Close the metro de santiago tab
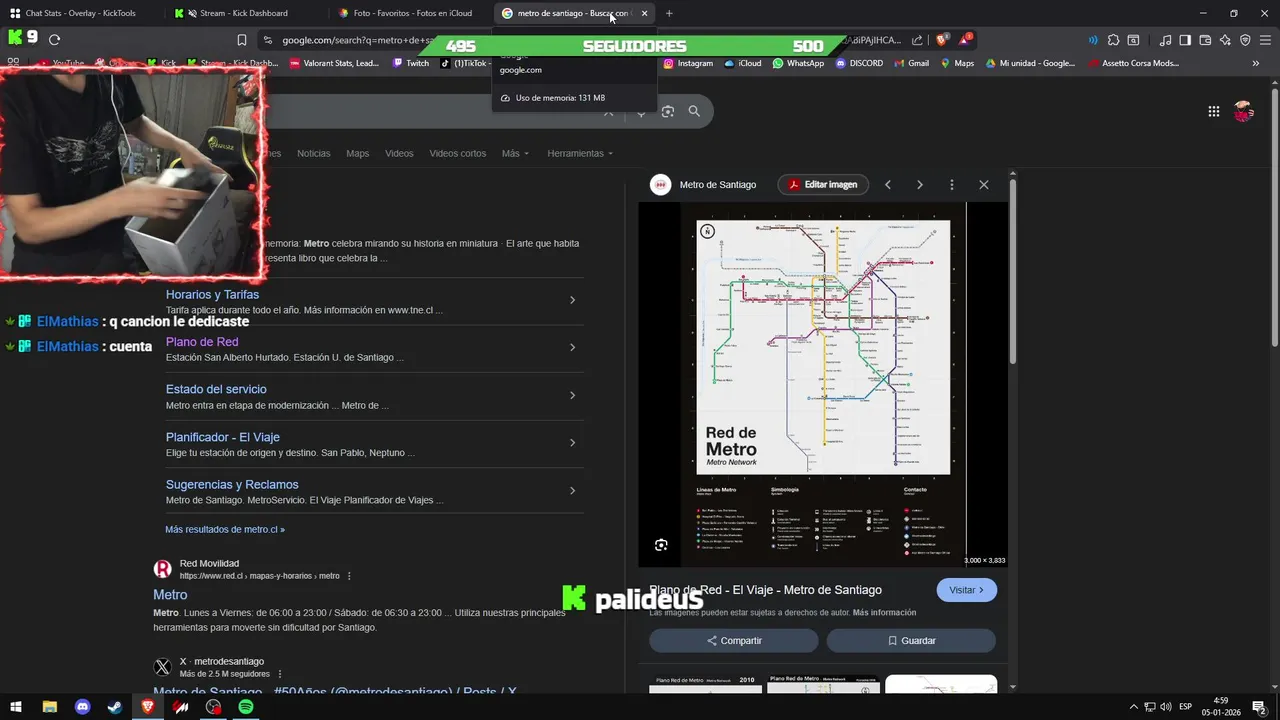 644,13
